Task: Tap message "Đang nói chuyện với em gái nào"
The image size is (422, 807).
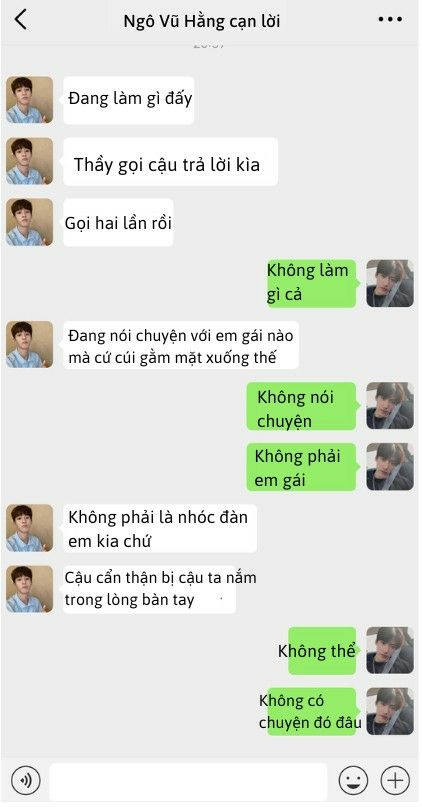Action: [181, 345]
